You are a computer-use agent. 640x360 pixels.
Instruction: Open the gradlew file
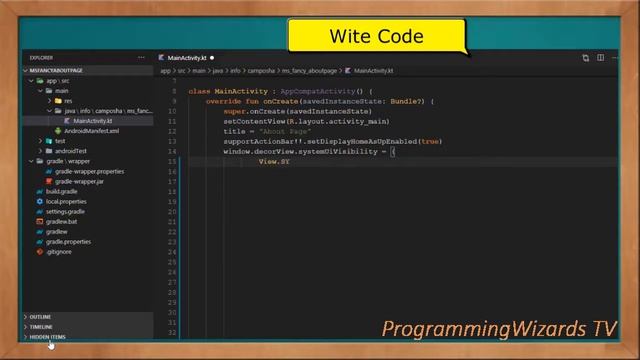(x=57, y=231)
